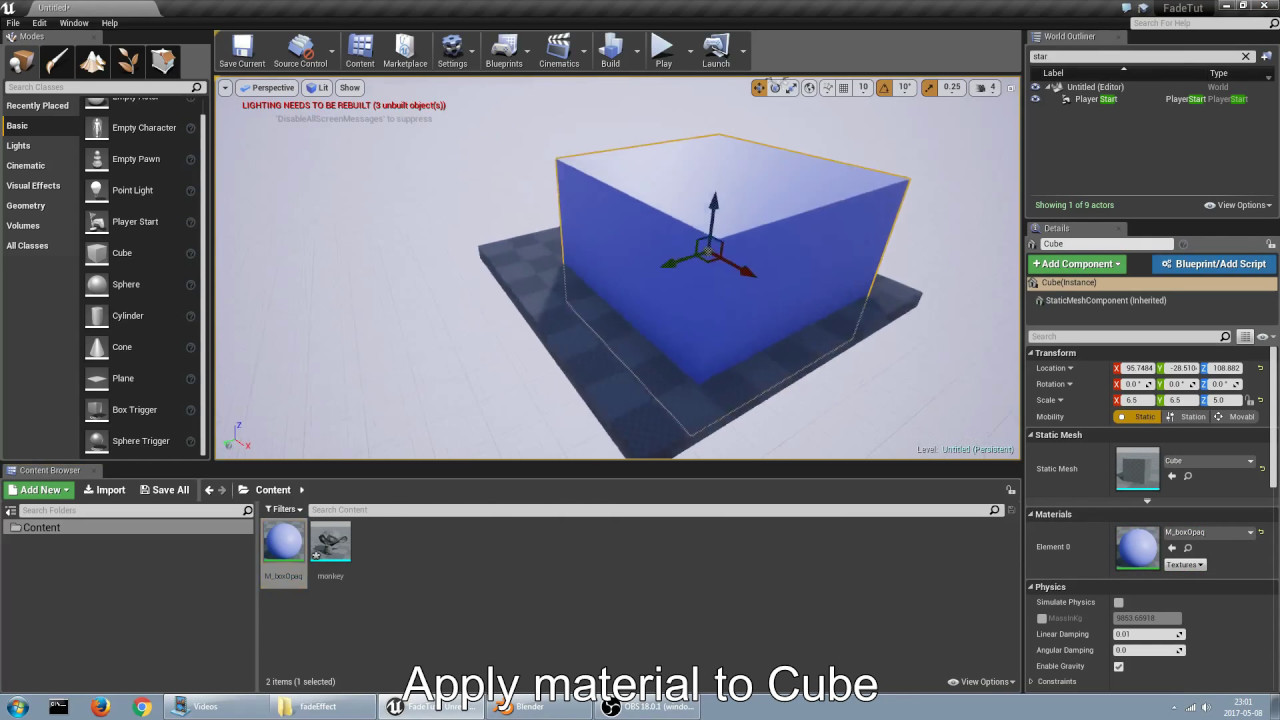Toggle grid snapping in viewport
Image resolution: width=1280 pixels, height=720 pixels.
coord(843,88)
